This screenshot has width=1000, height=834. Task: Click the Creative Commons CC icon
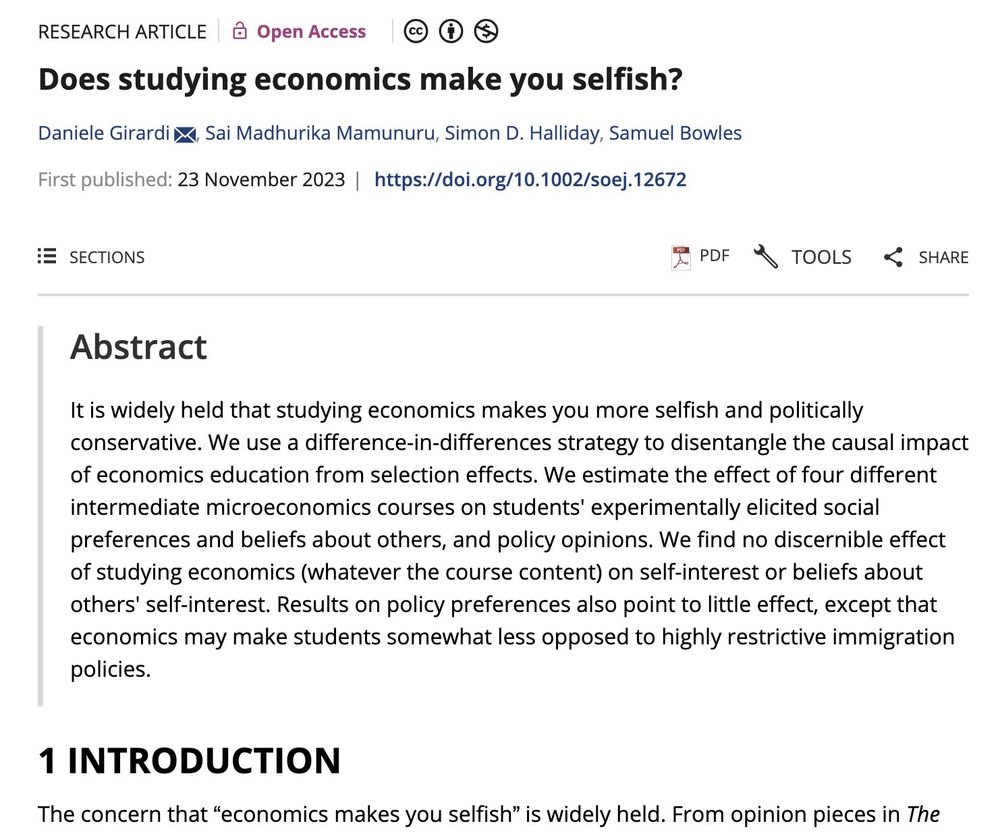[416, 32]
